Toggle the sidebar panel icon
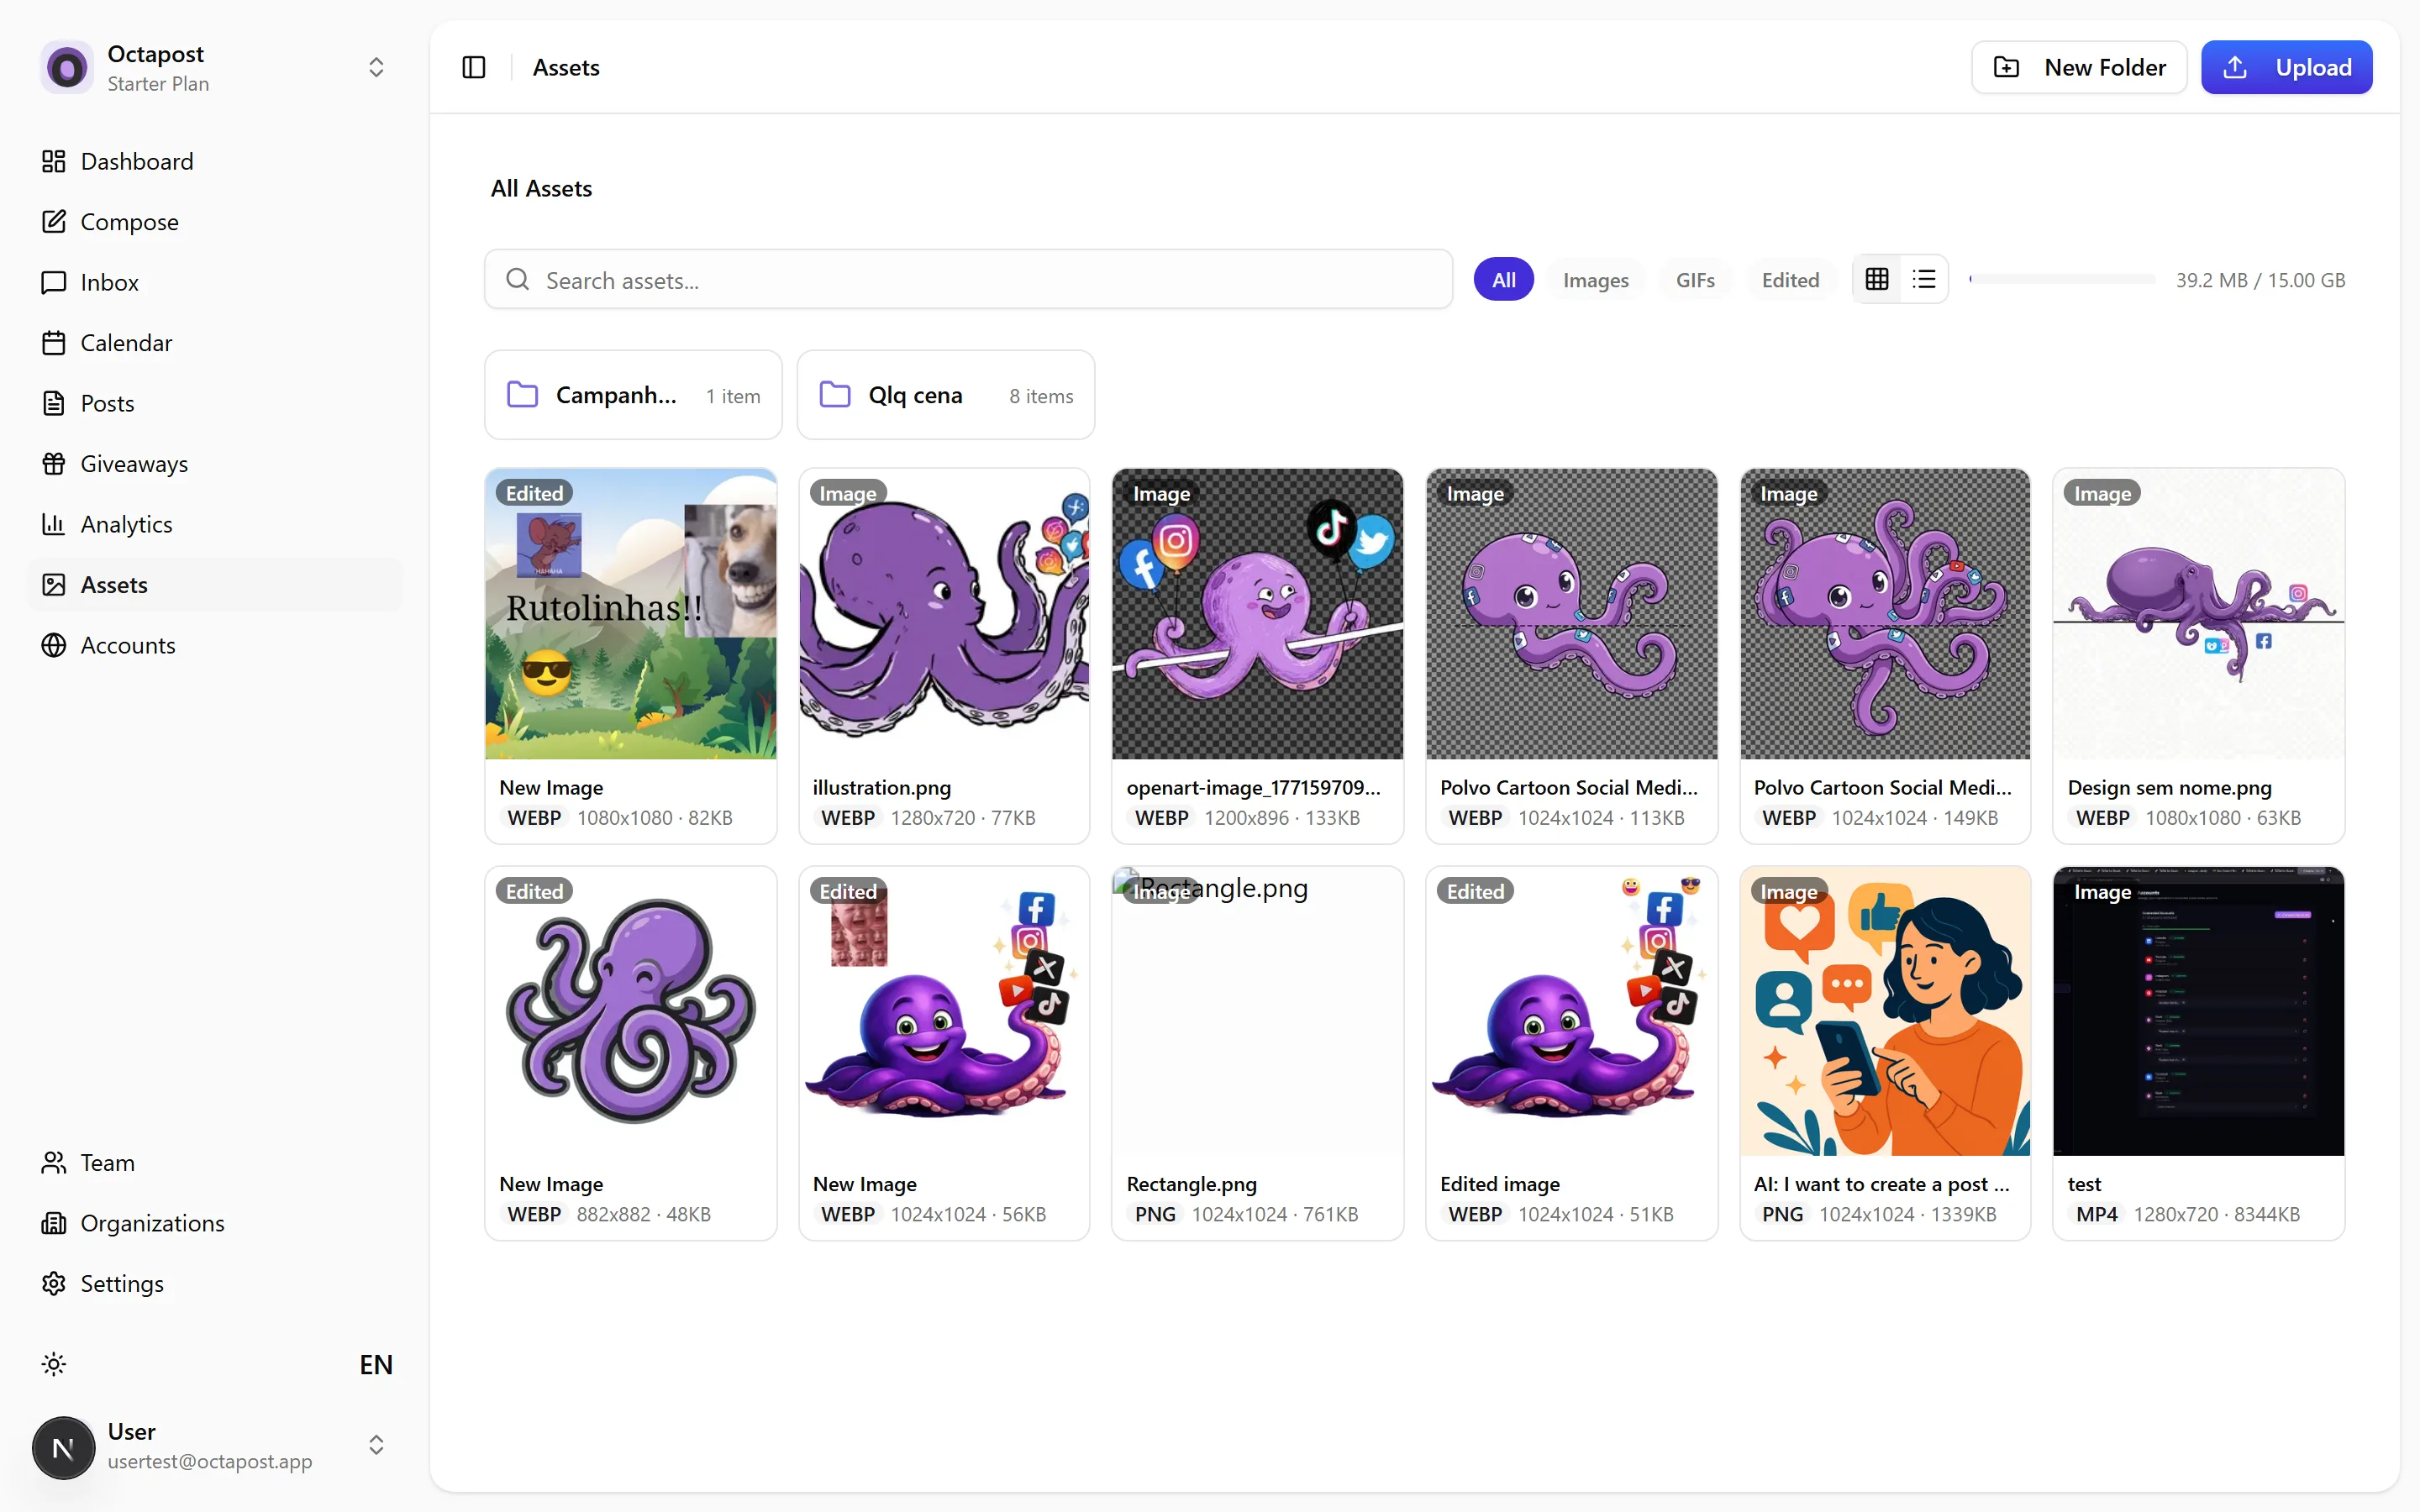The width and height of the screenshot is (2420, 1512). click(474, 67)
